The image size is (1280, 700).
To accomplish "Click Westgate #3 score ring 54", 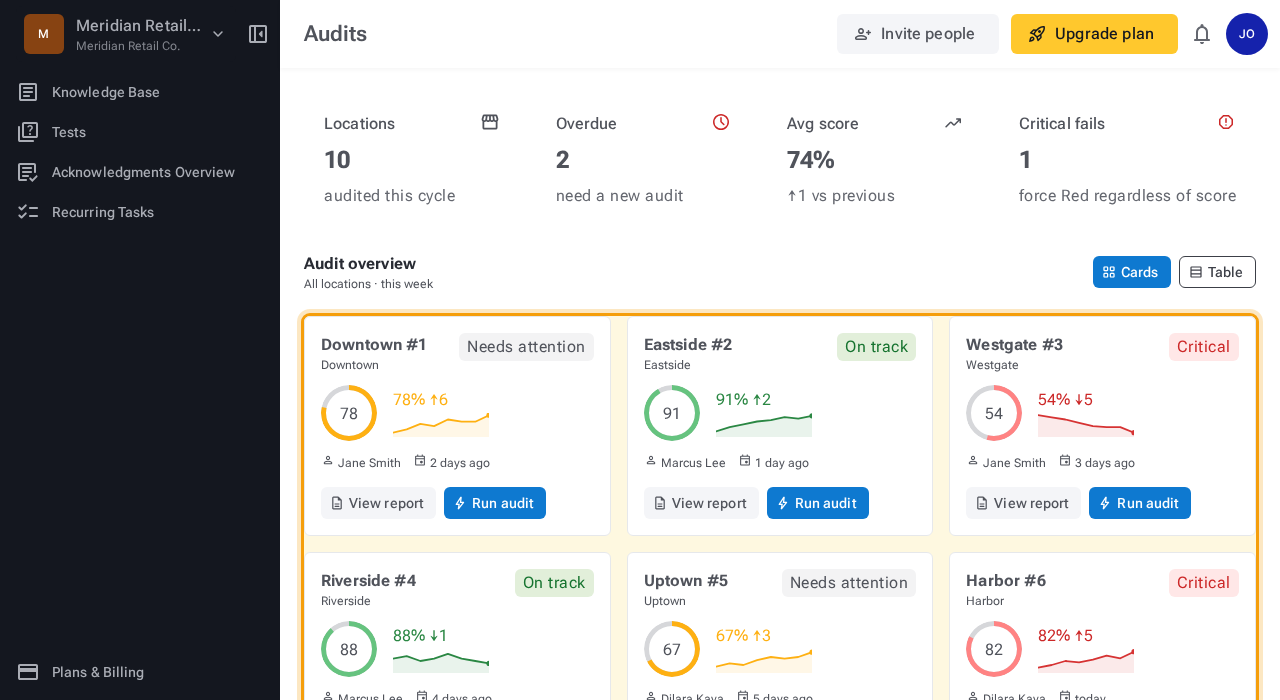I will 994,413.
